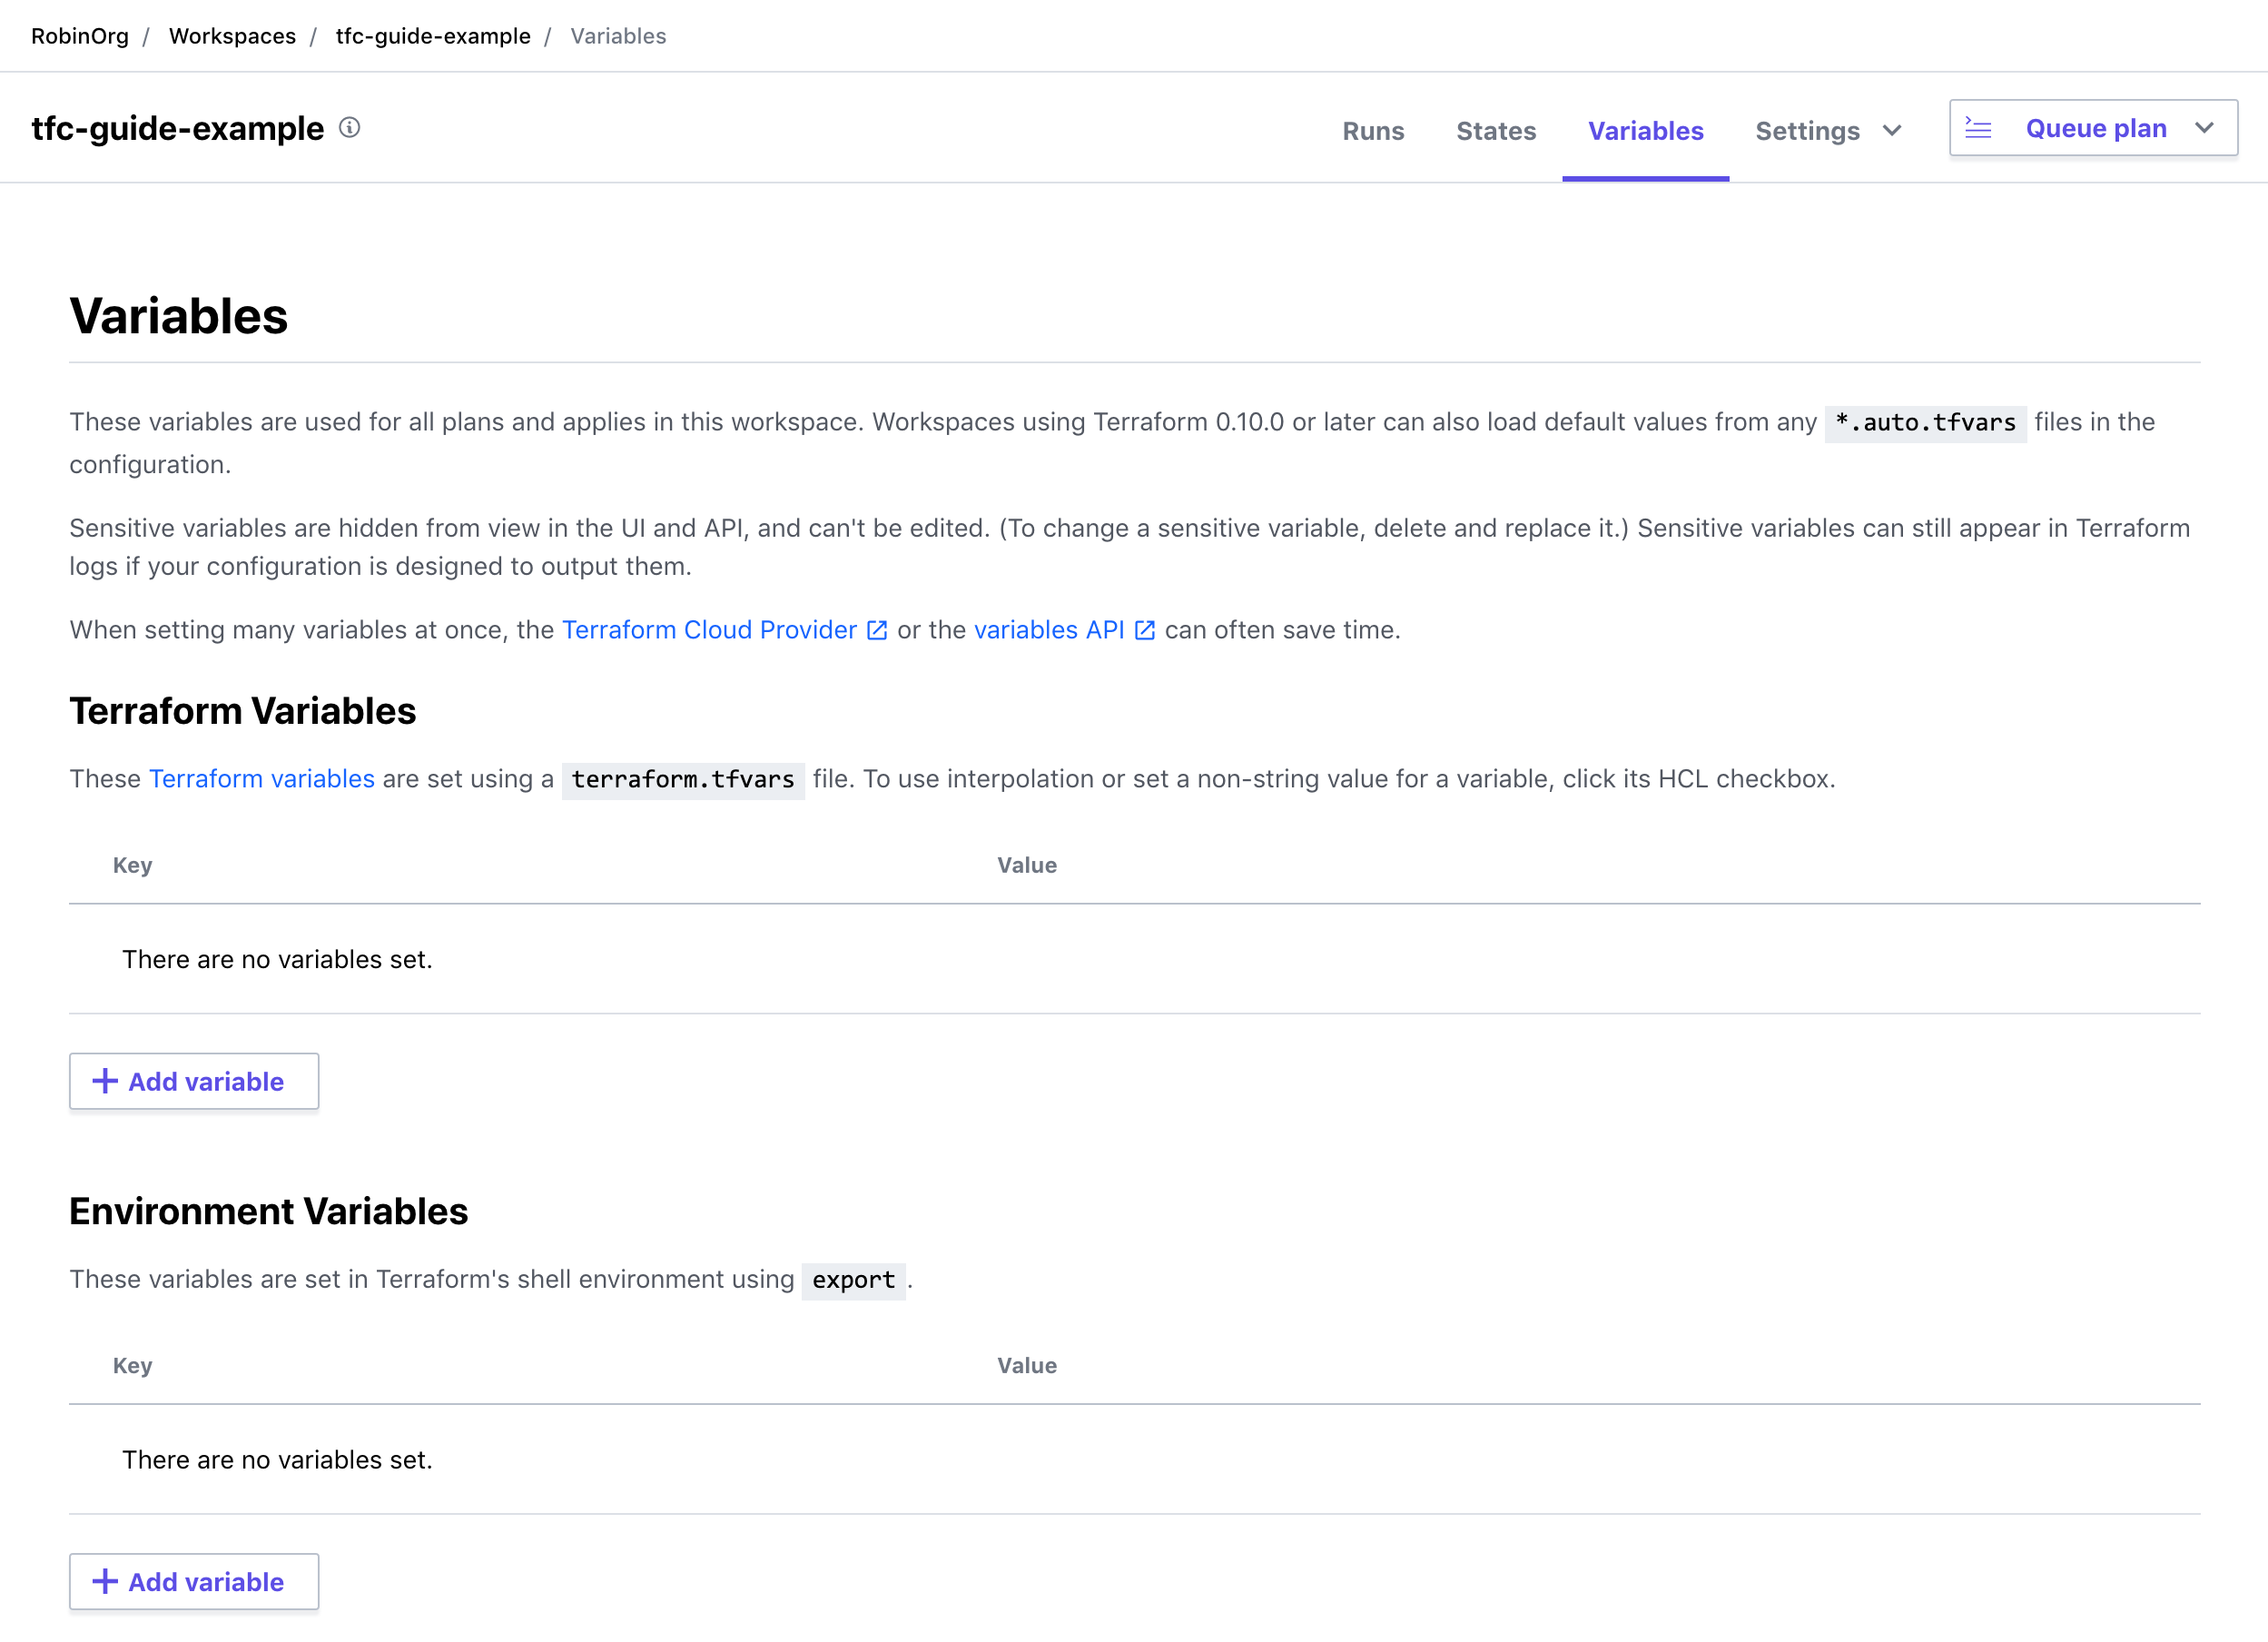The image size is (2268, 1642).
Task: Click the Queue plan list icon
Action: point(1978,129)
